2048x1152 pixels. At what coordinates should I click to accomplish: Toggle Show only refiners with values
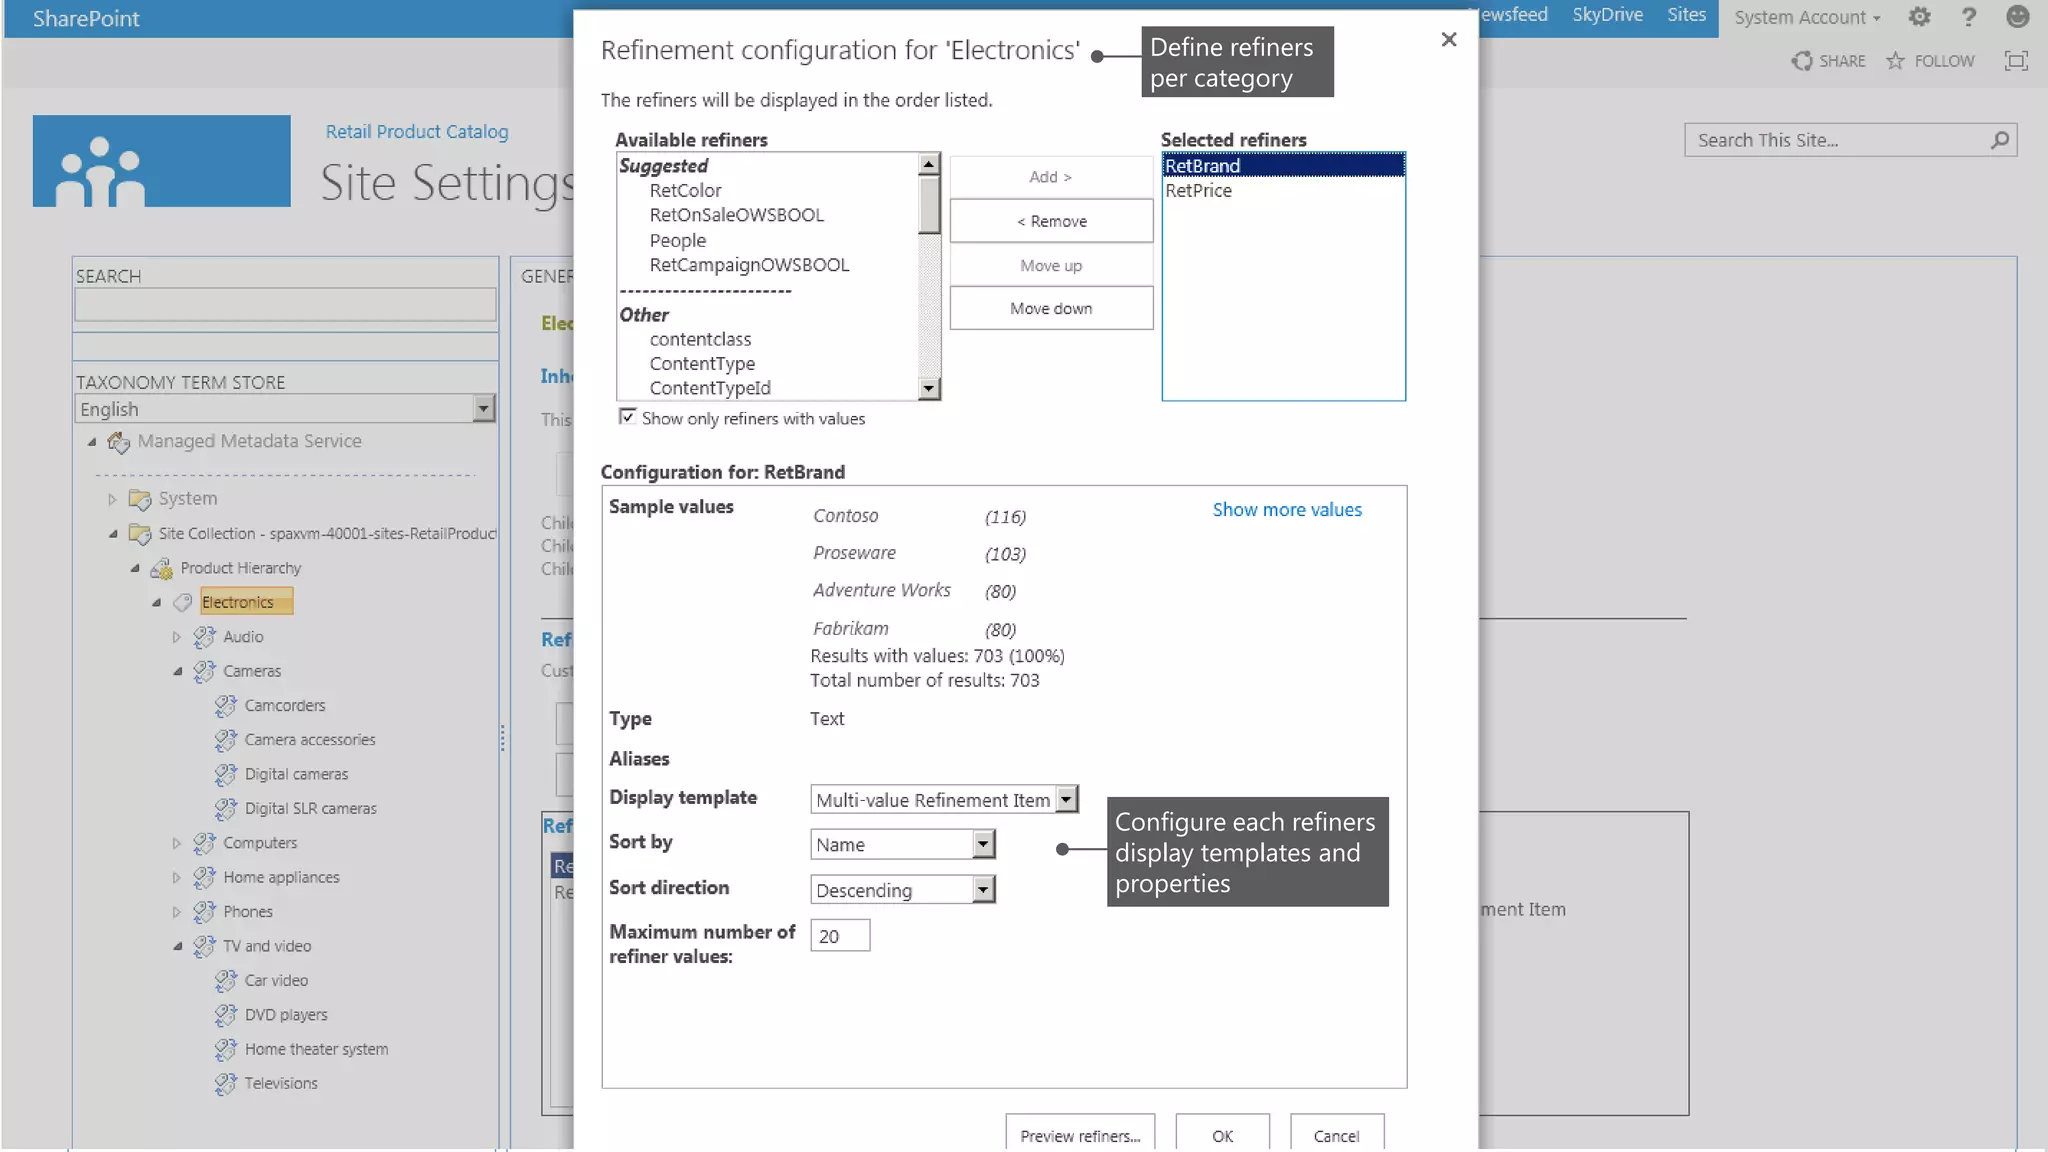[x=627, y=417]
